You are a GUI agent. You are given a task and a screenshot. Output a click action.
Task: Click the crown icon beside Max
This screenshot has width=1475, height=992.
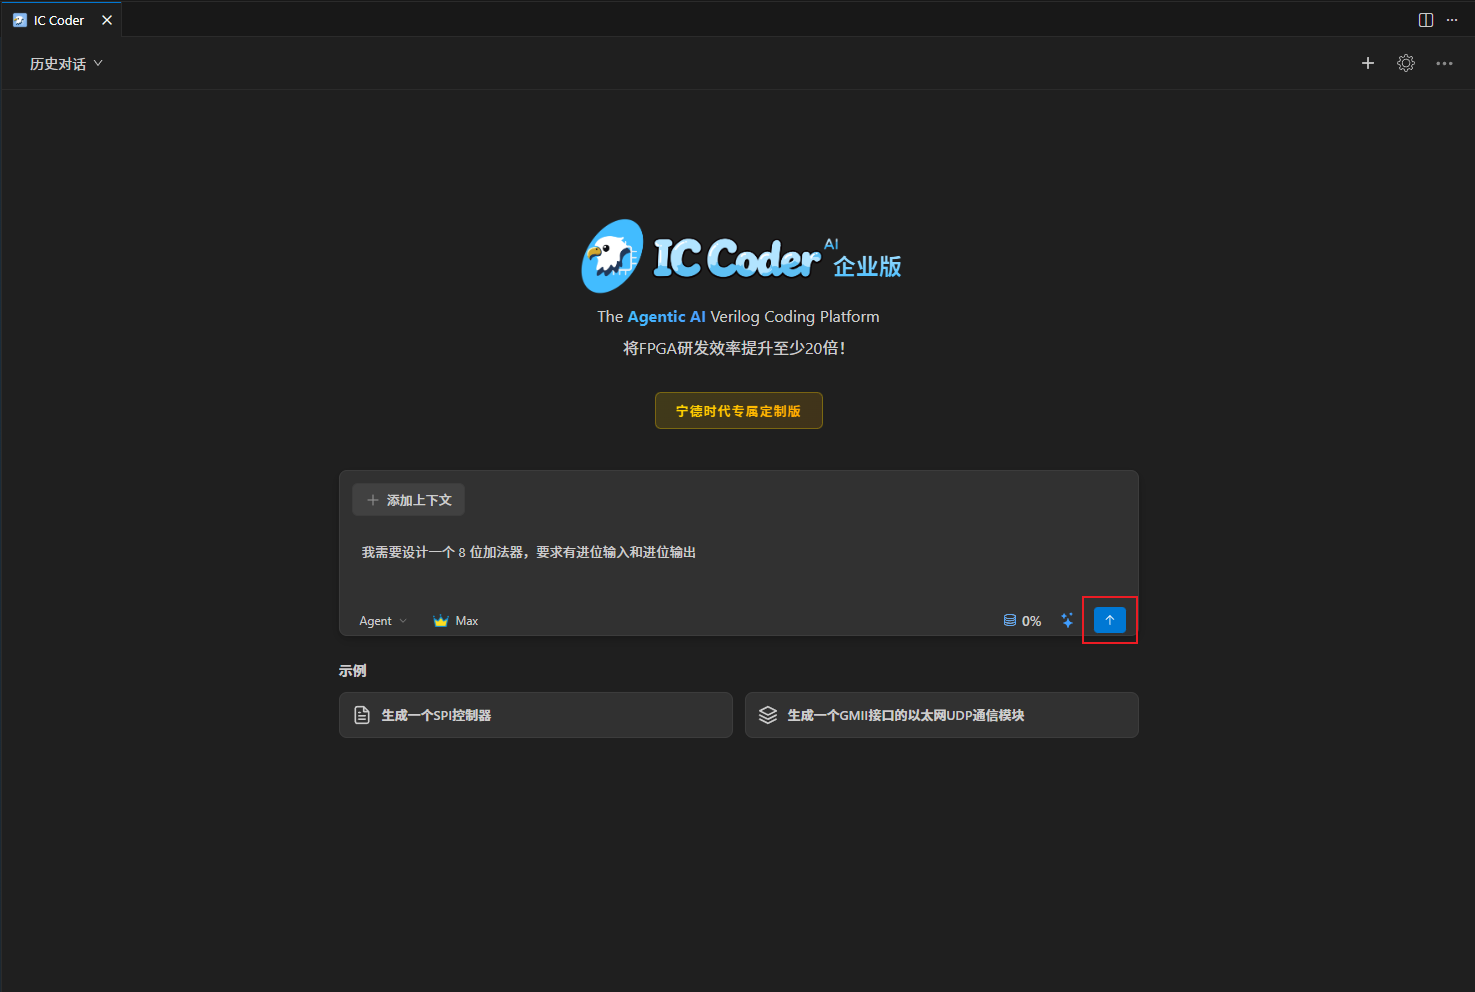440,621
